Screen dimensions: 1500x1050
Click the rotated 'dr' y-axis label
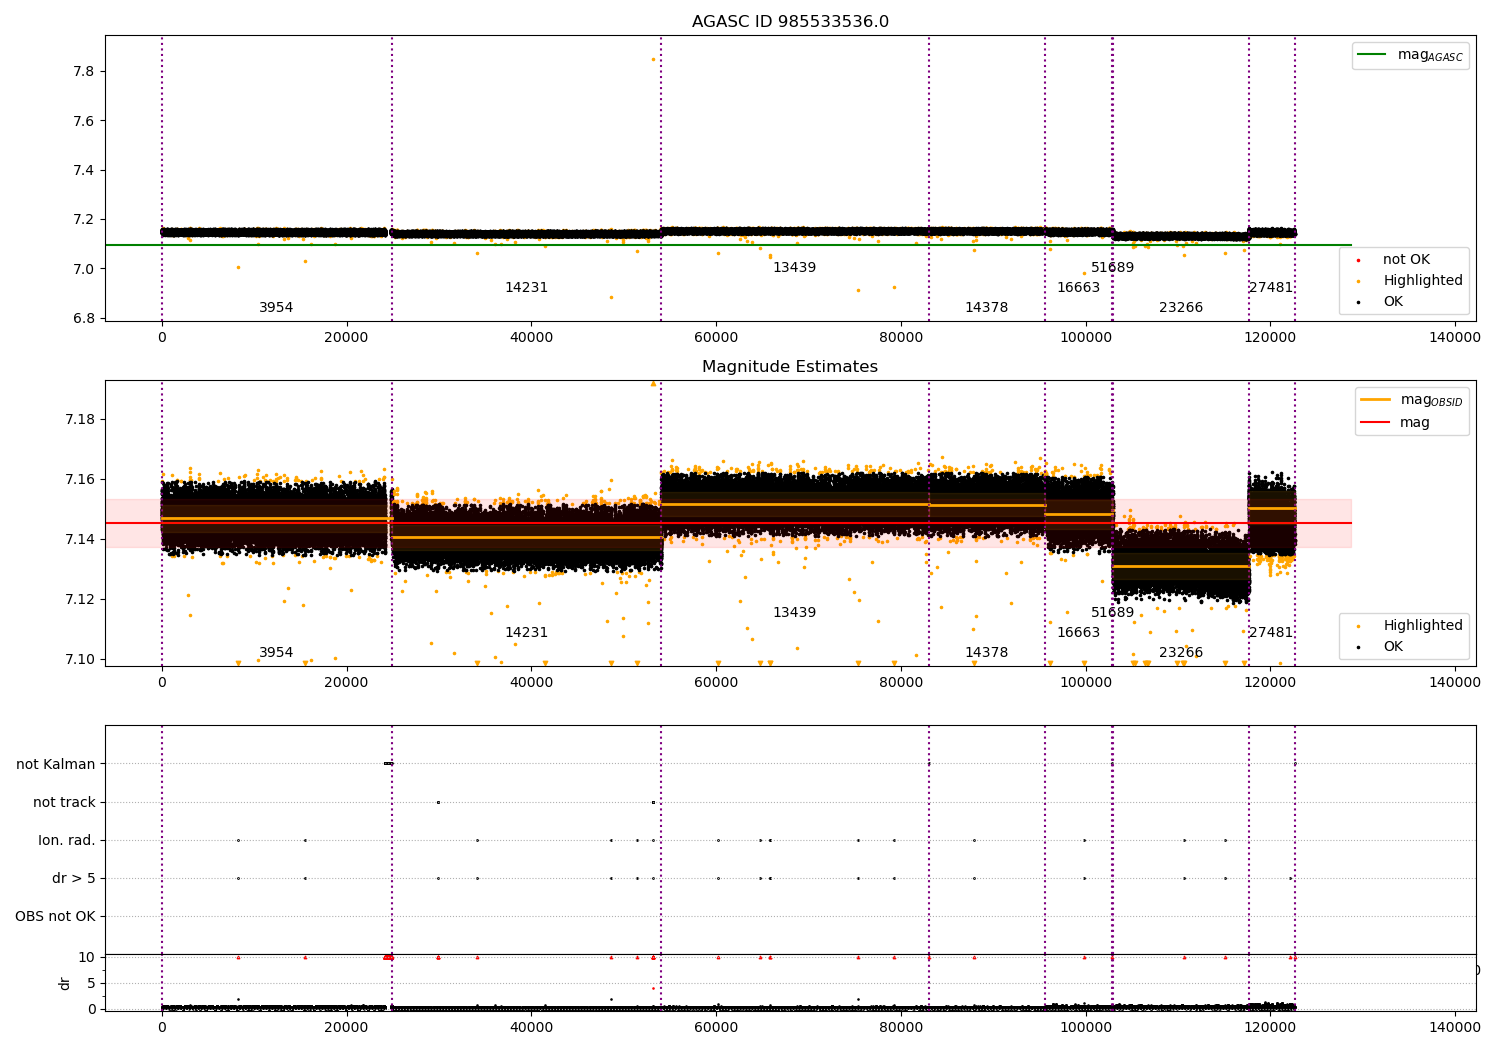pyautogui.click(x=65, y=983)
